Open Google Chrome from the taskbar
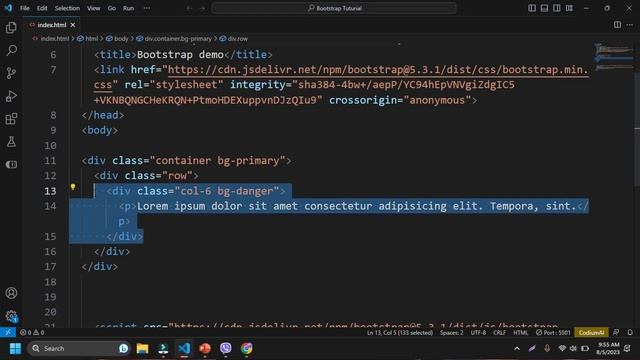Image resolution: width=640 pixels, height=360 pixels. click(x=247, y=348)
